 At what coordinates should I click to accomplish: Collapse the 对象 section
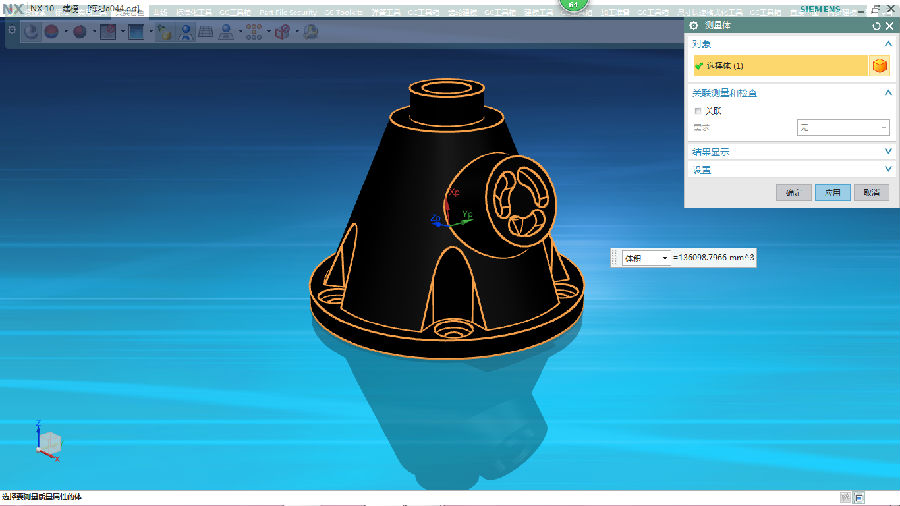tap(887, 44)
